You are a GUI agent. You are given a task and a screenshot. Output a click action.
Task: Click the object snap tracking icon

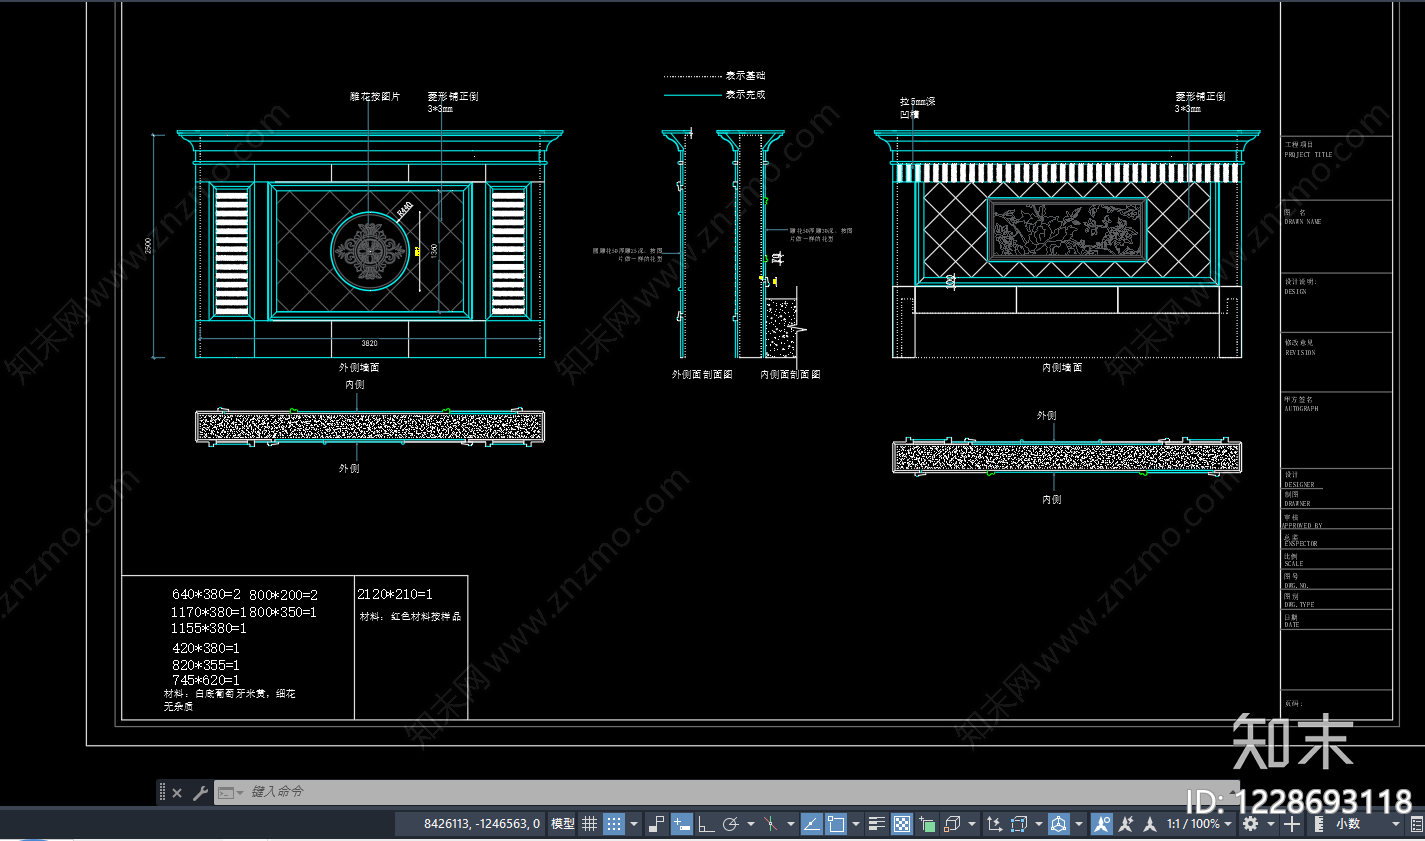(811, 824)
